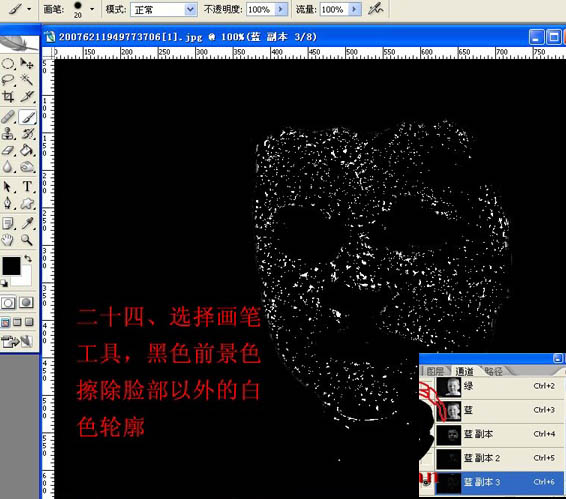Select the Eyedropper tool
Screen dimensions: 566x499
[27, 223]
